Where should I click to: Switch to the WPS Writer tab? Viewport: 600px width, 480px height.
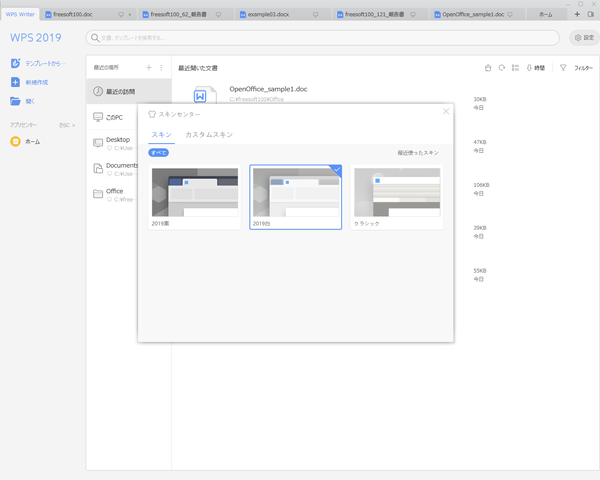(x=20, y=14)
